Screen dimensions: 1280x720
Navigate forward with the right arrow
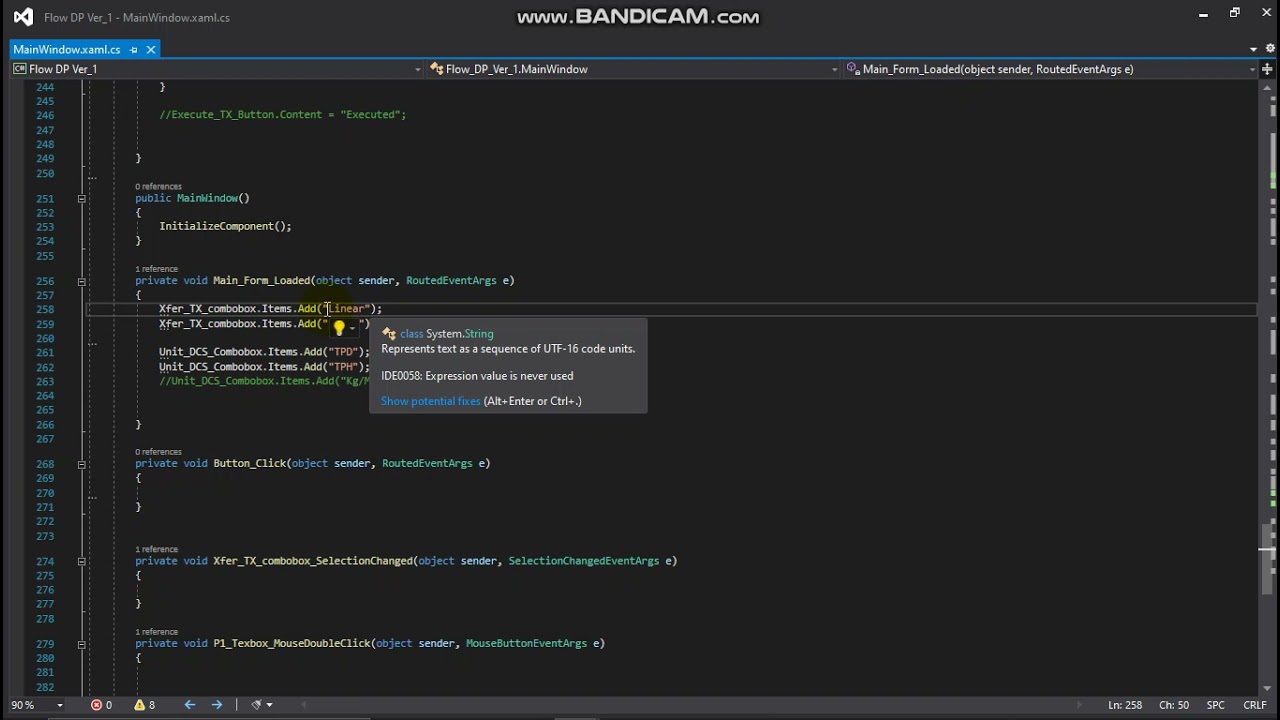click(217, 705)
